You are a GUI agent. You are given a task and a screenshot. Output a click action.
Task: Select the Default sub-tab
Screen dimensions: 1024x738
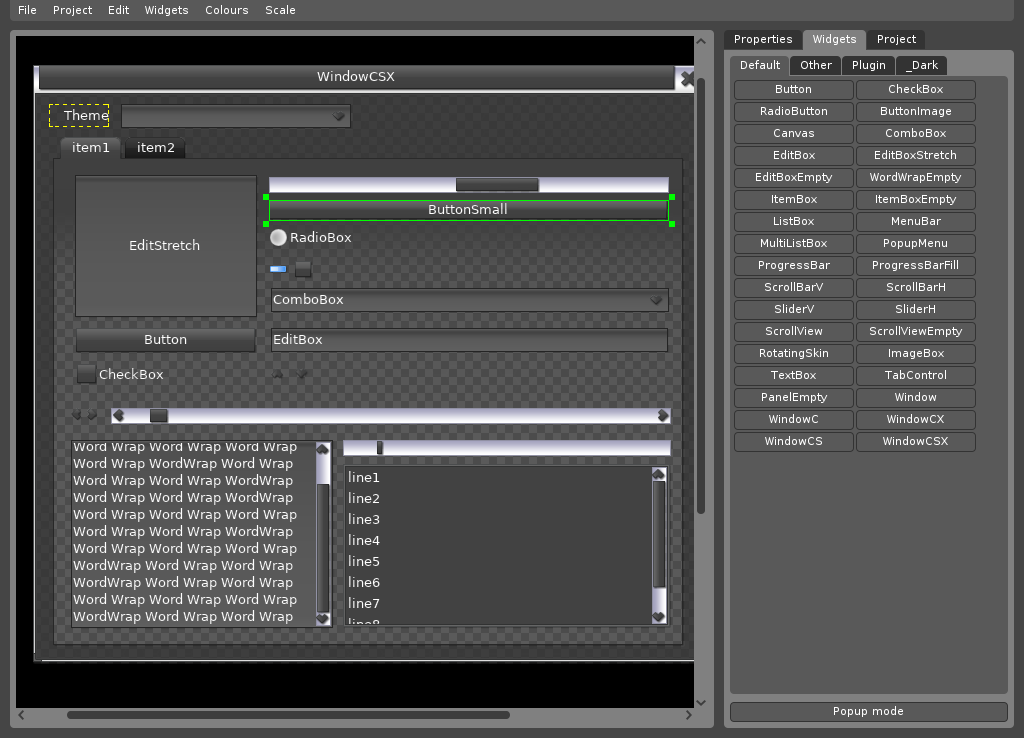point(760,65)
